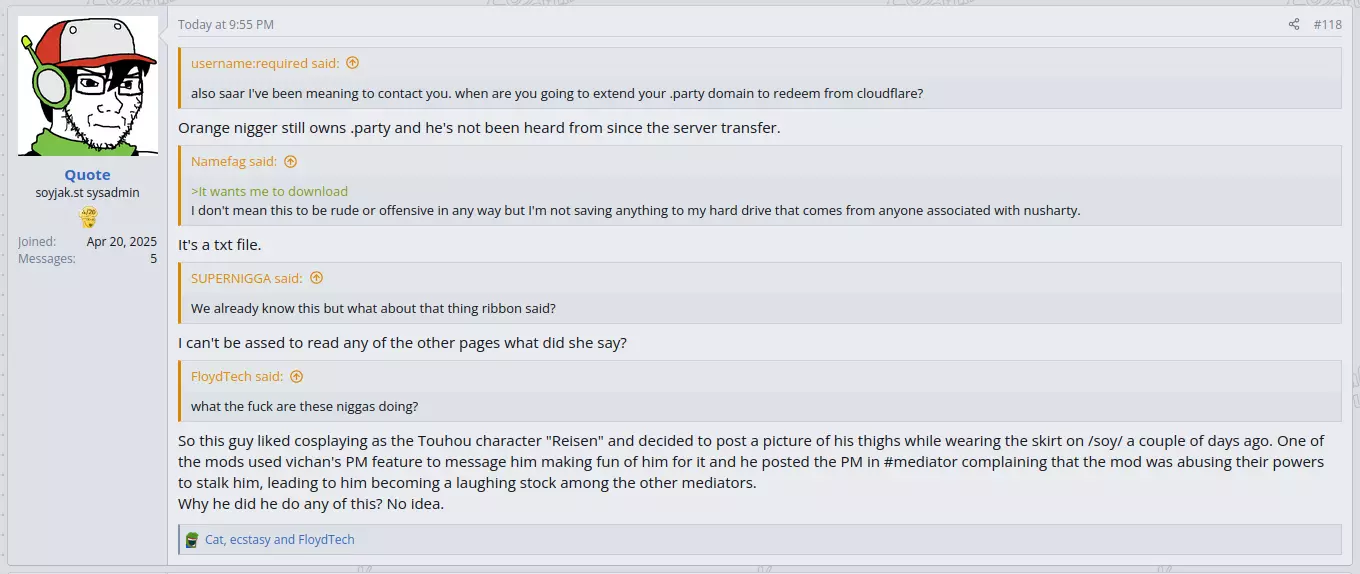Image resolution: width=1360 pixels, height=574 pixels.
Task: Open the "Quote" username profile link
Action: point(88,175)
